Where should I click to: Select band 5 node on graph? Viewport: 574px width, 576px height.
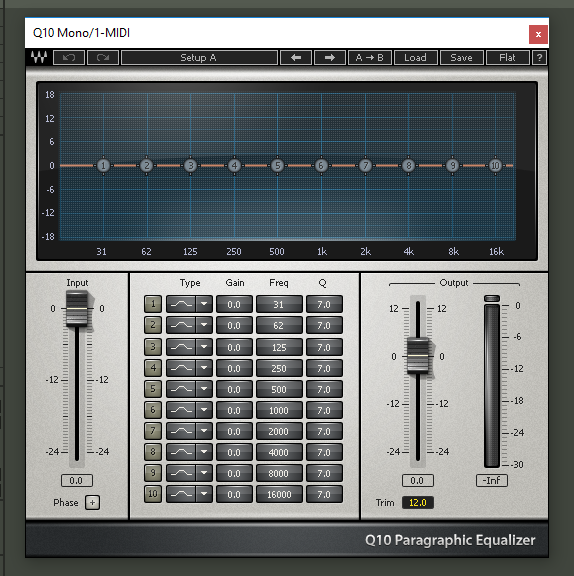(x=278, y=166)
